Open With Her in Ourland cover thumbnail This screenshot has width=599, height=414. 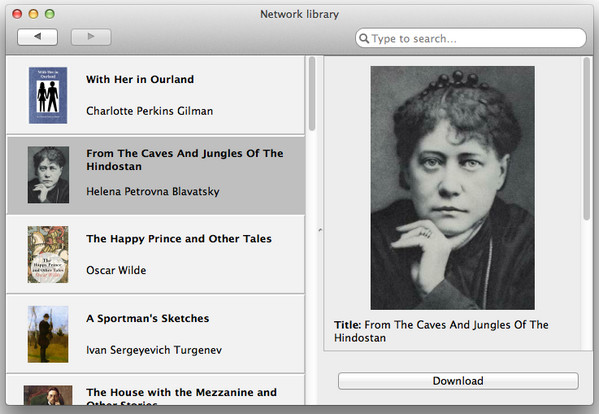(48, 95)
